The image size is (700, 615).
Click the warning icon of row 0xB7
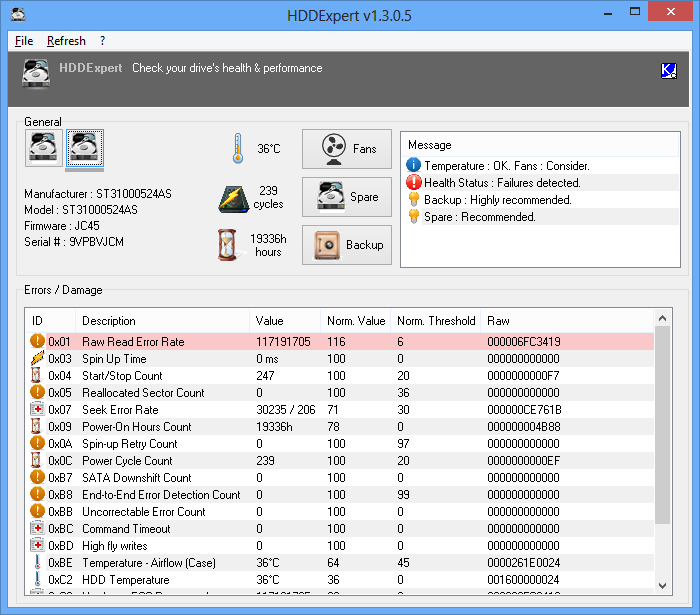37,477
